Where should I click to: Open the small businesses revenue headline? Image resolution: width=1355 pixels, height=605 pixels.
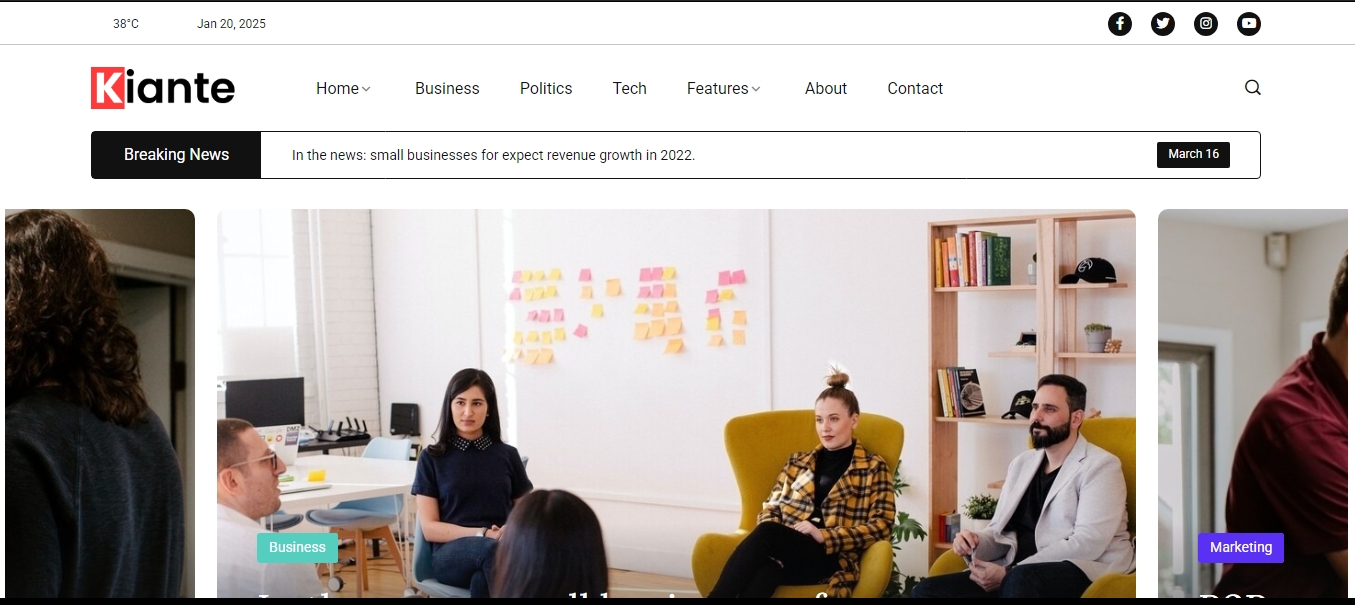tap(493, 155)
